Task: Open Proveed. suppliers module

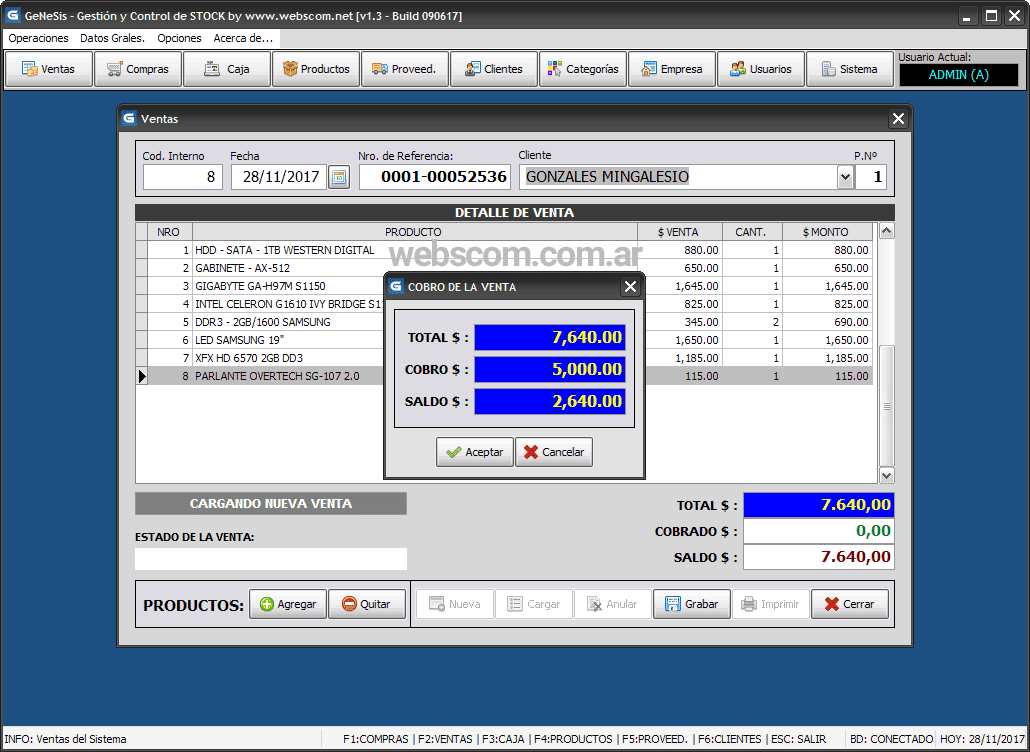Action: (405, 69)
